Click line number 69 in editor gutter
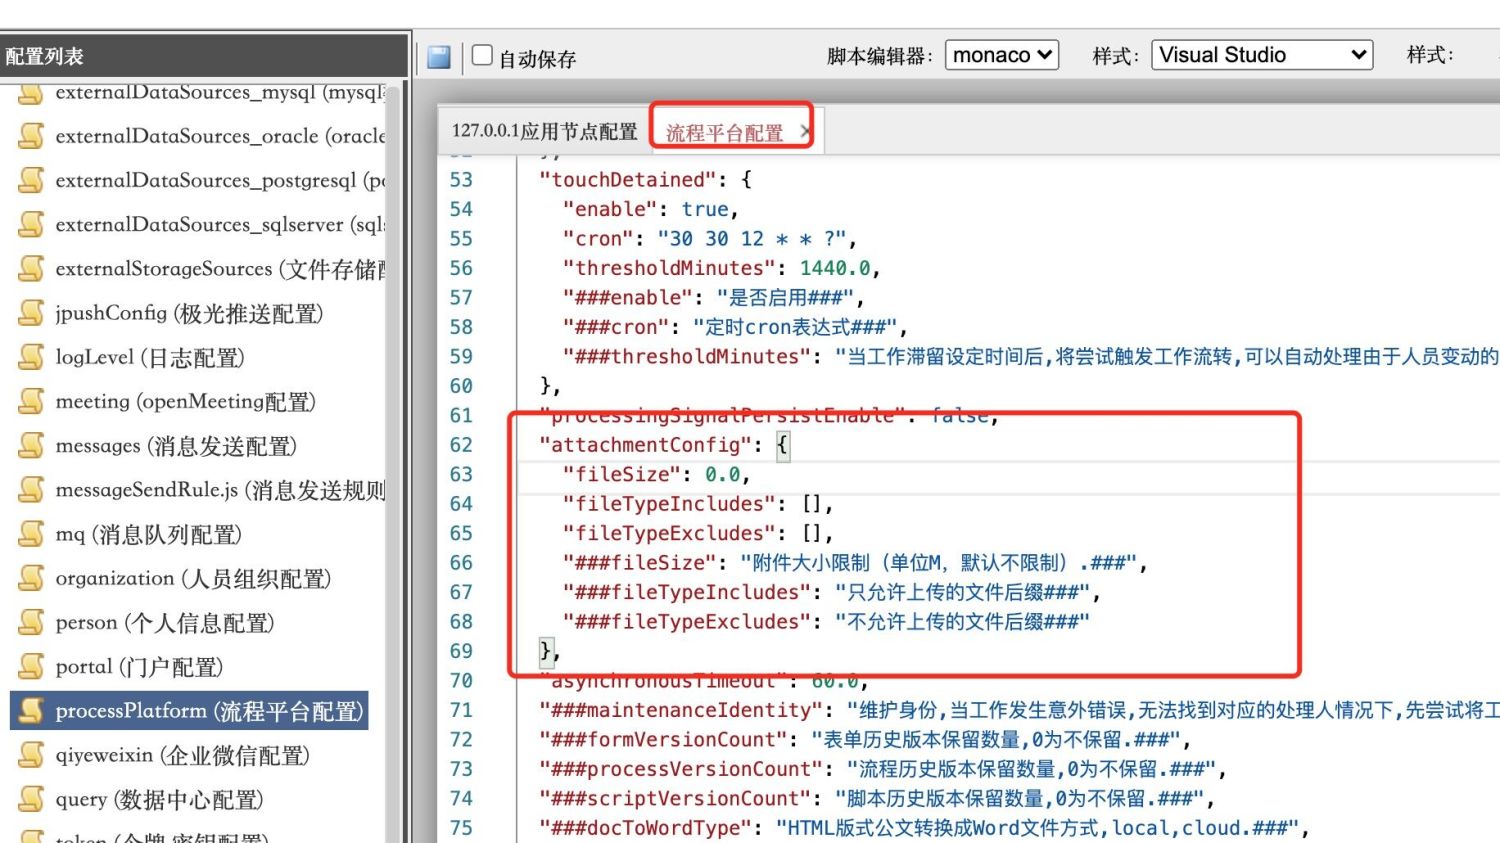This screenshot has height=843, width=1500. (x=461, y=651)
